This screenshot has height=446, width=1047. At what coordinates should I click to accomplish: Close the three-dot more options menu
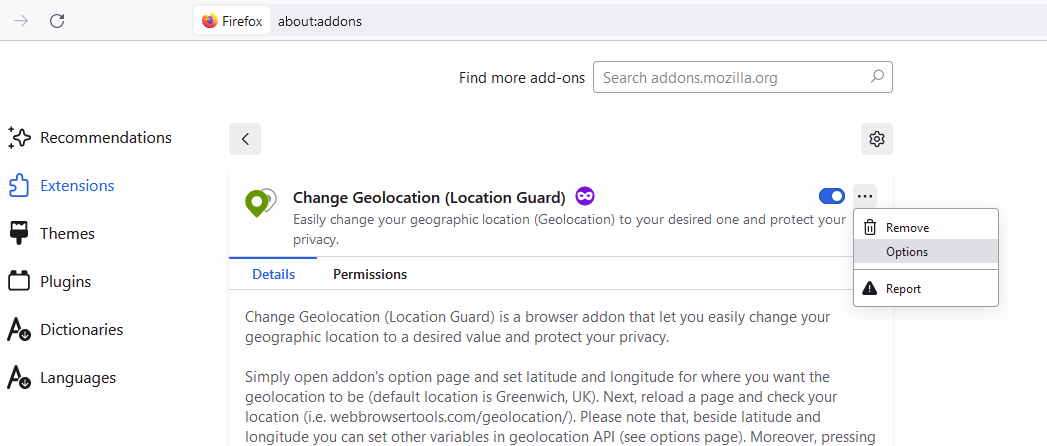(x=866, y=196)
